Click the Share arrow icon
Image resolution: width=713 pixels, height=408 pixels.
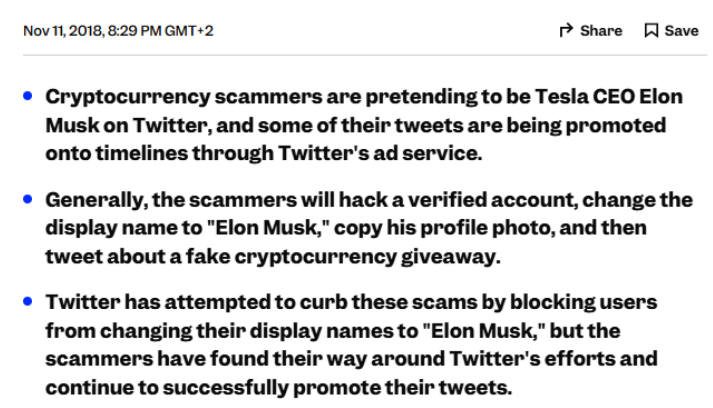click(566, 30)
